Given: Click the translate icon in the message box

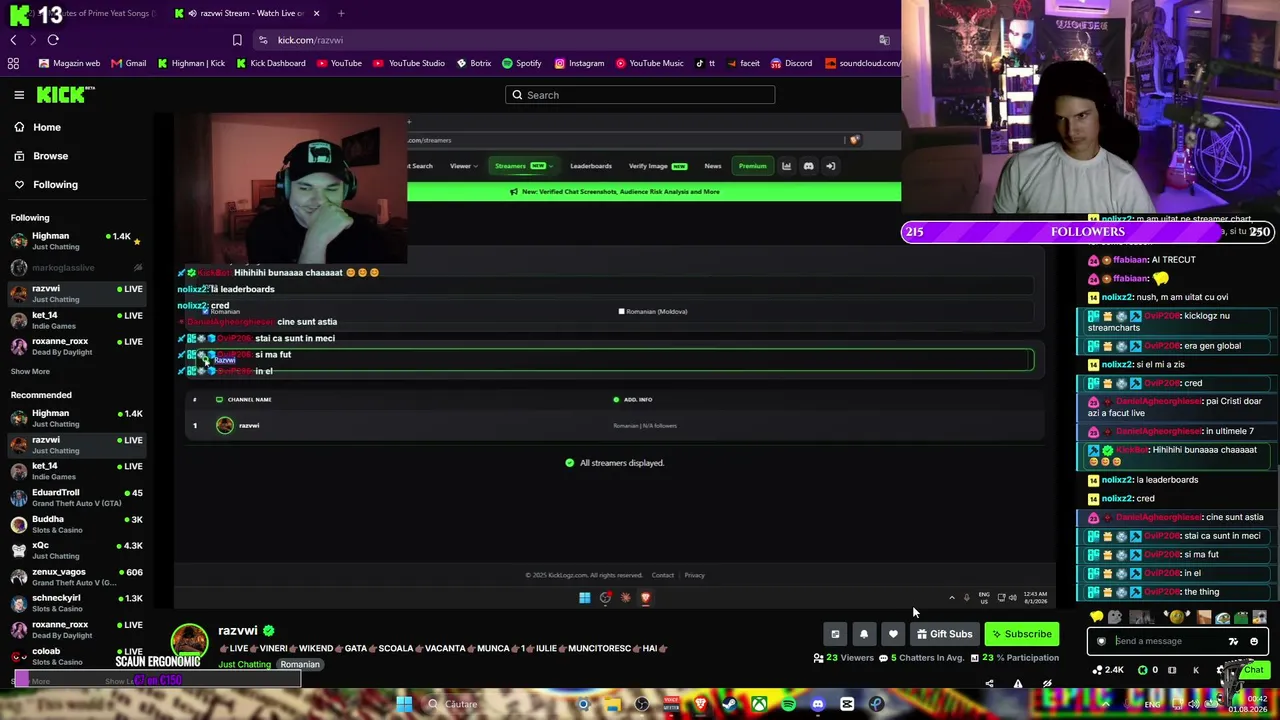Looking at the screenshot, I should click(1233, 642).
